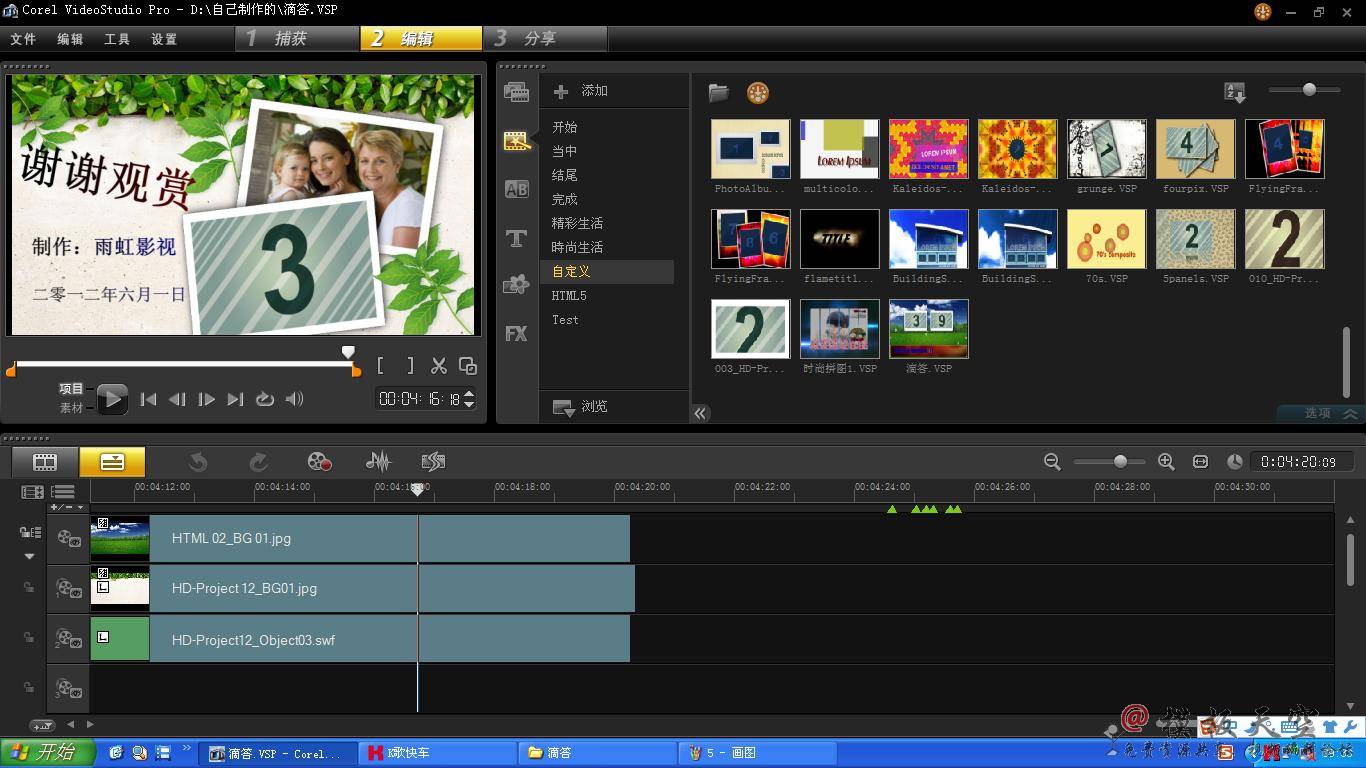
Task: Select the 开始 category
Action: point(565,127)
